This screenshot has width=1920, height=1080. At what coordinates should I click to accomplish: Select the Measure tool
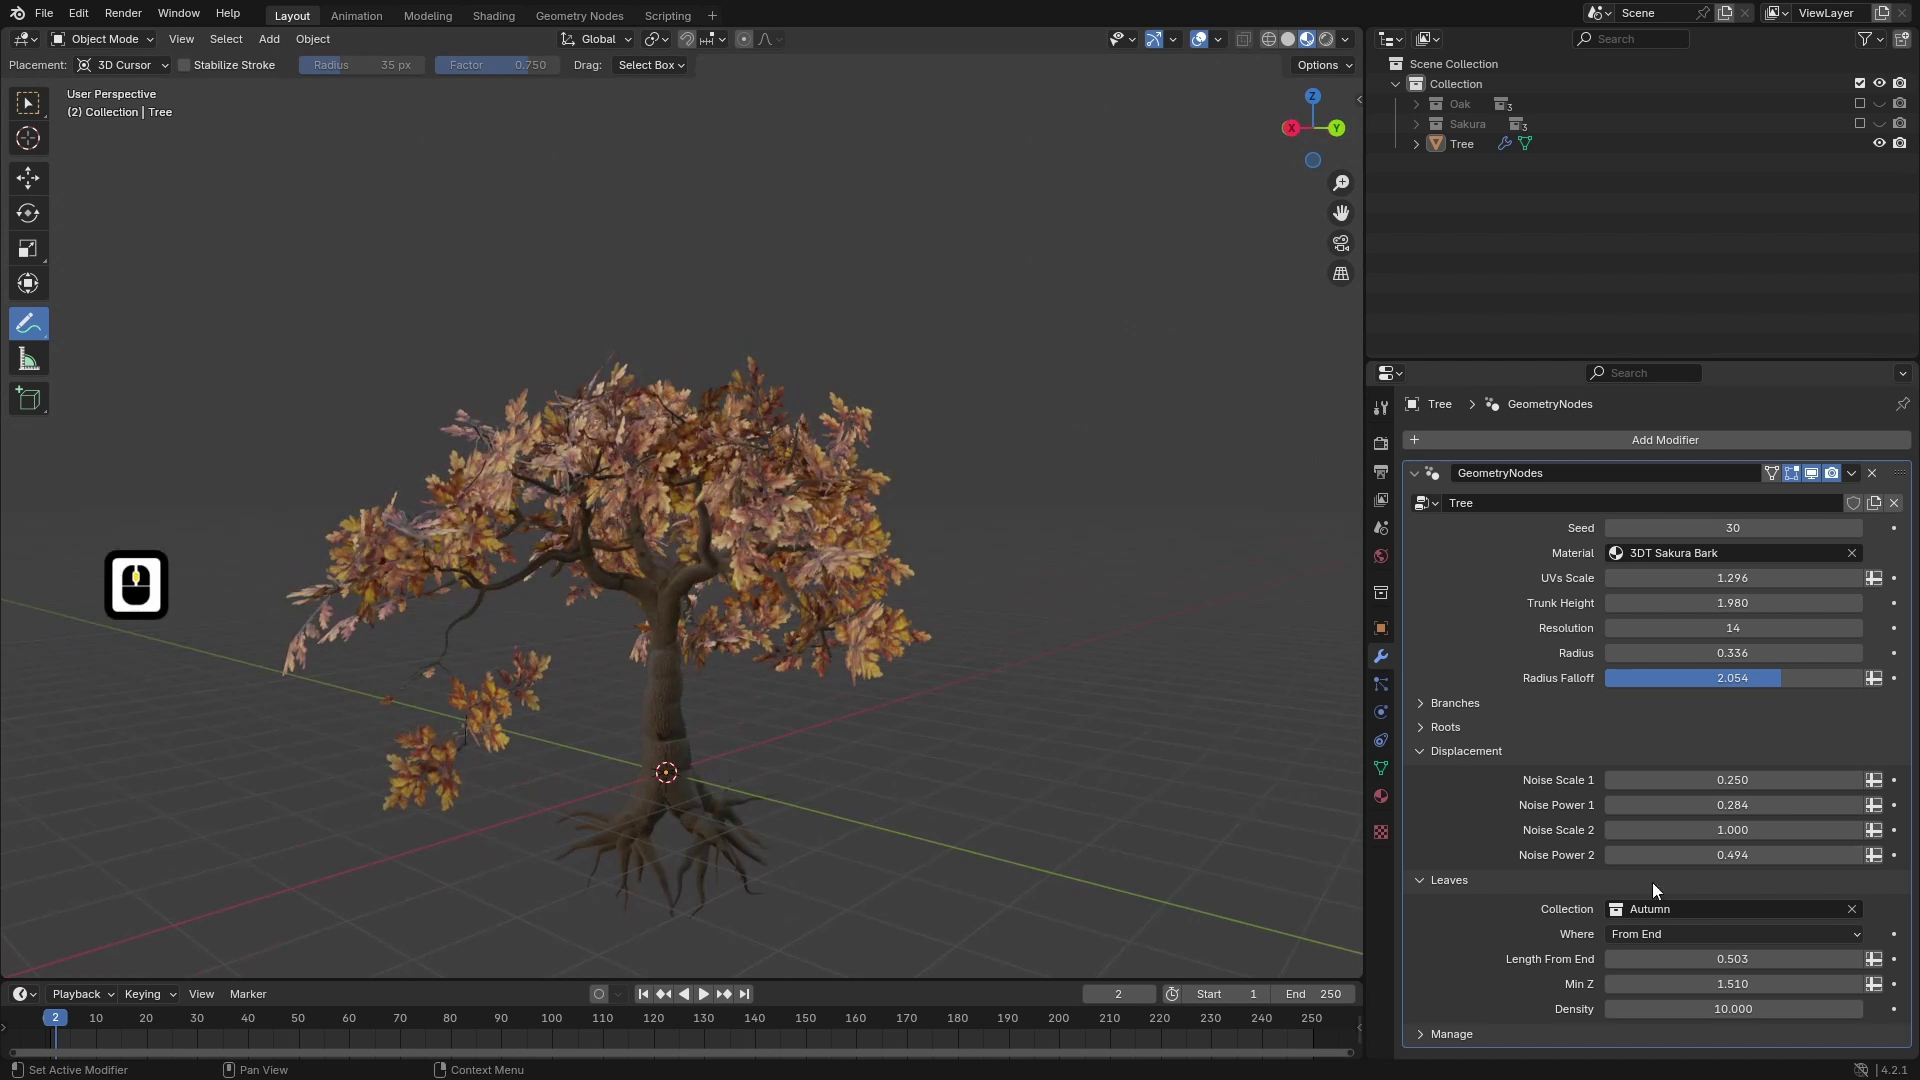pyautogui.click(x=28, y=358)
